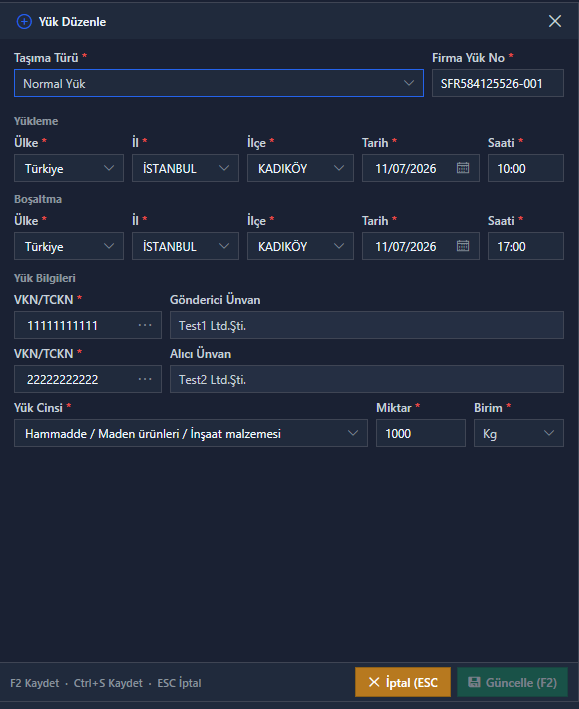Image resolution: width=579 pixels, height=709 pixels.
Task: Click the loading Saati field showing 10:00
Action: 526,168
